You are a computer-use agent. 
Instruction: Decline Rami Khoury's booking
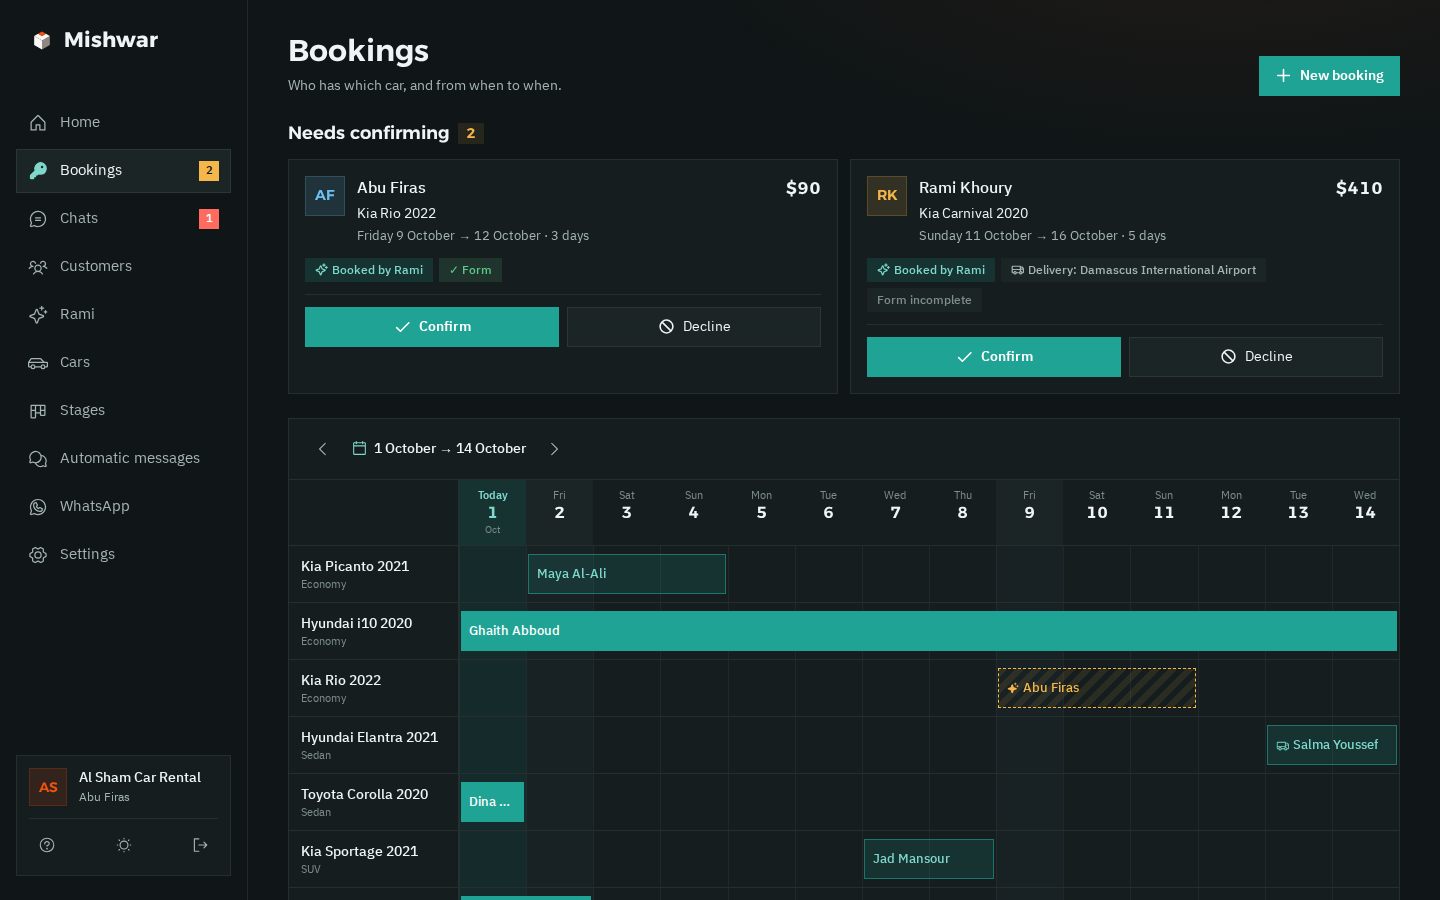[x=1256, y=357]
